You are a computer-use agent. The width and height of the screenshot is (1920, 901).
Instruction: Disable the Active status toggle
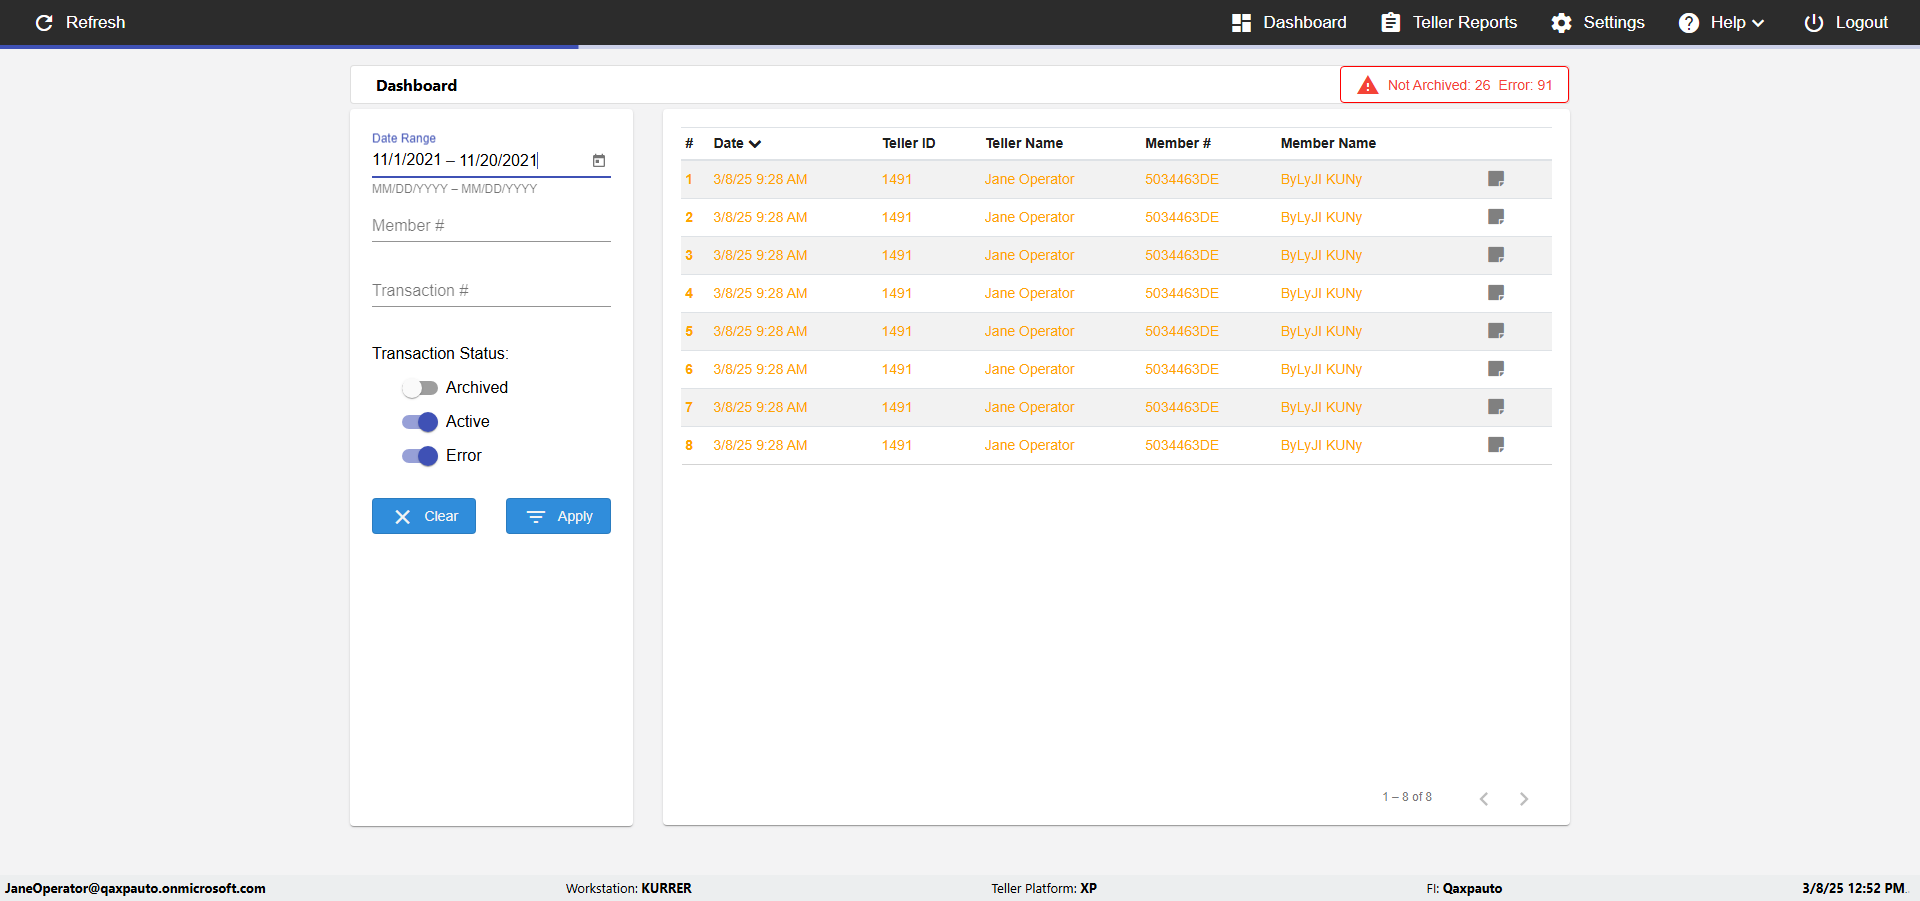pos(419,422)
